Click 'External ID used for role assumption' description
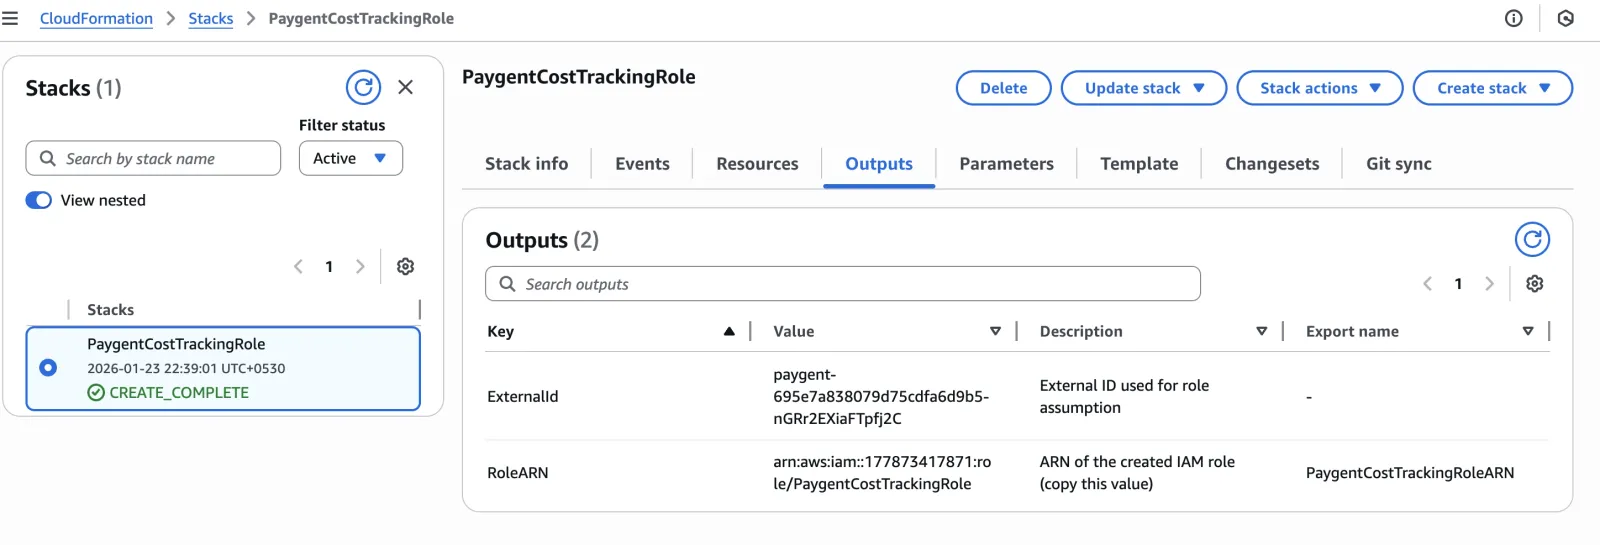 (1124, 397)
